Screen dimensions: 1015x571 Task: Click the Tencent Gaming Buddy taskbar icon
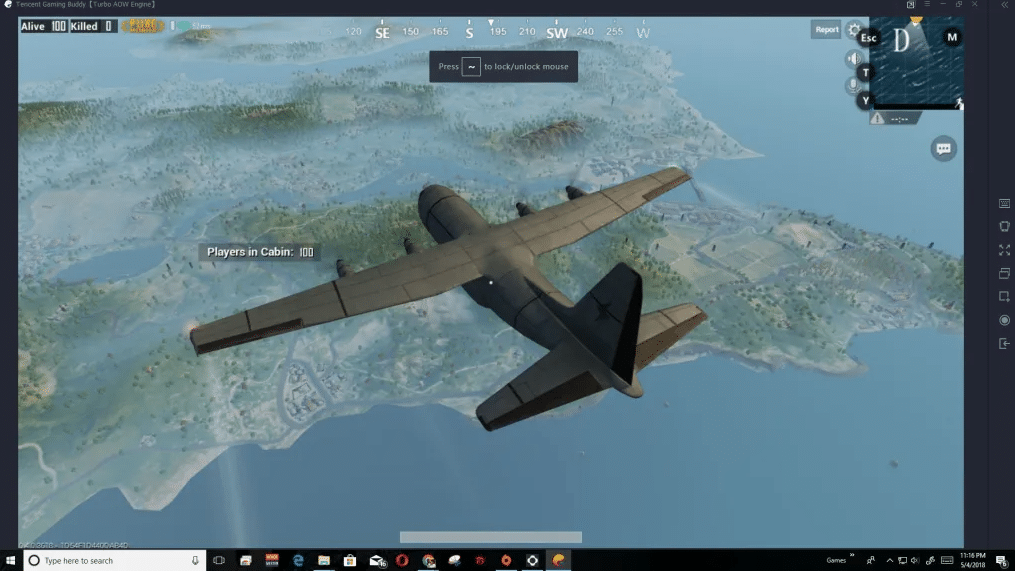pyautogui.click(x=559, y=560)
